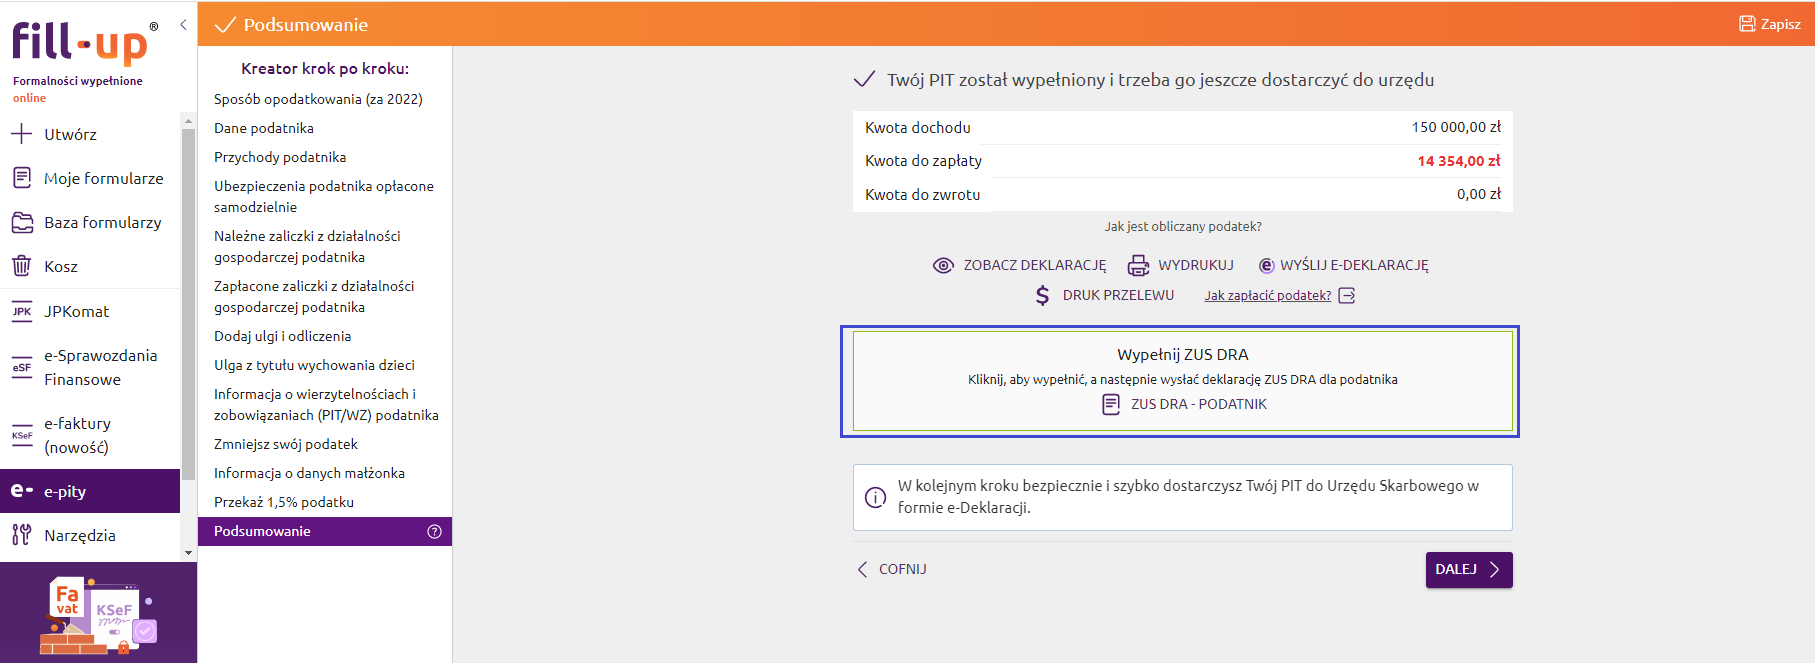Click the Zapisz save icon
Viewport: 1815px width, 663px height.
point(1747,24)
